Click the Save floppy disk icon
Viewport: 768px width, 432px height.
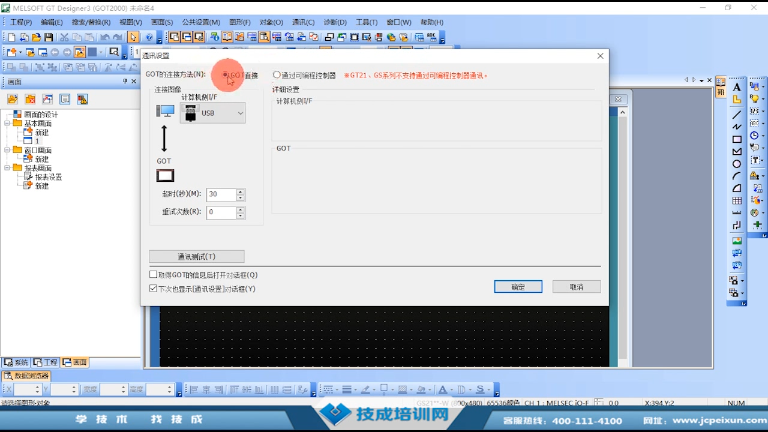click(x=48, y=37)
